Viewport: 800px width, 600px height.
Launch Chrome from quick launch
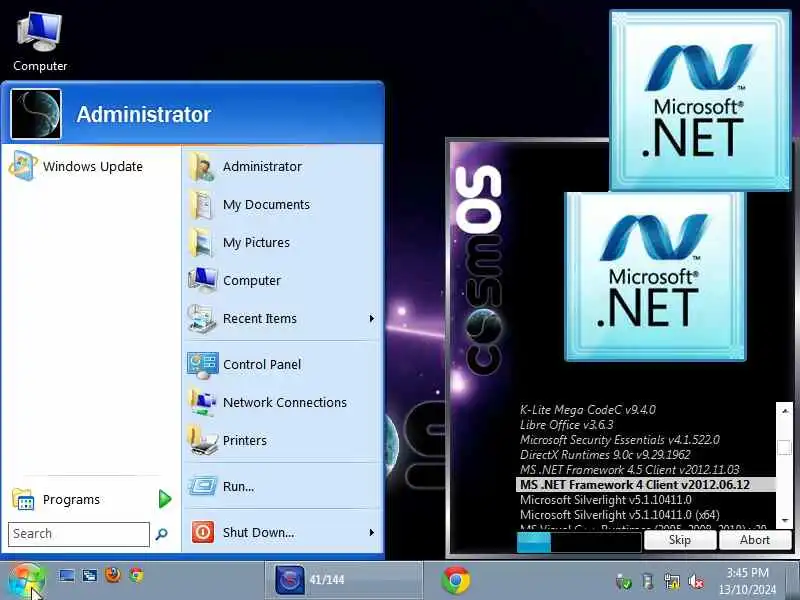[x=136, y=576]
